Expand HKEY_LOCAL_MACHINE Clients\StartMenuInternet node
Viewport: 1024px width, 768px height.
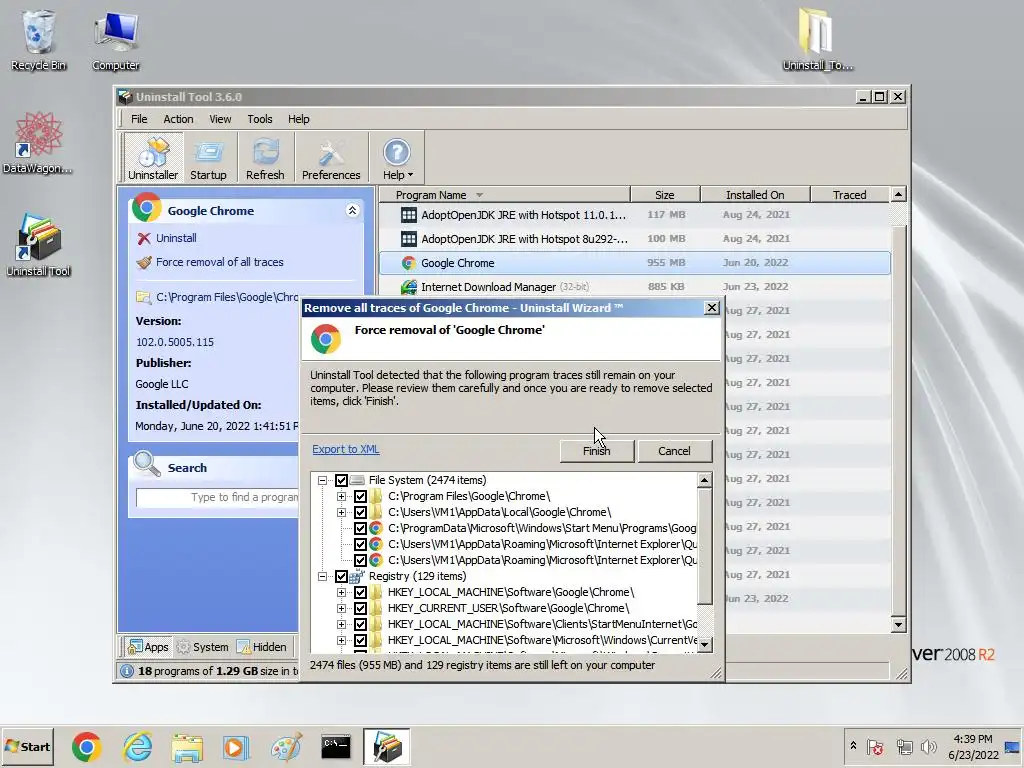point(341,624)
